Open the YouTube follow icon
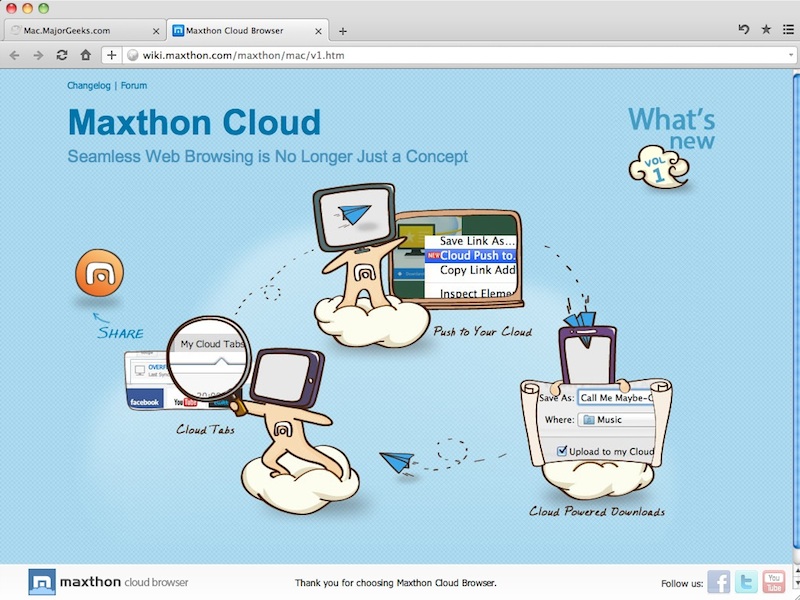Viewport: 800px width, 600px height. pyautogui.click(x=774, y=582)
